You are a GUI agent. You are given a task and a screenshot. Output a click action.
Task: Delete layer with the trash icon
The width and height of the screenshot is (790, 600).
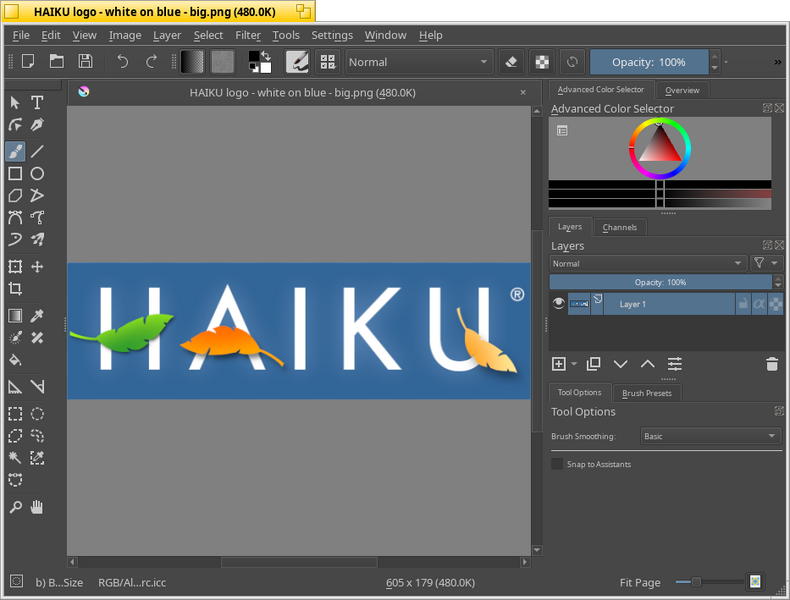pyautogui.click(x=772, y=364)
